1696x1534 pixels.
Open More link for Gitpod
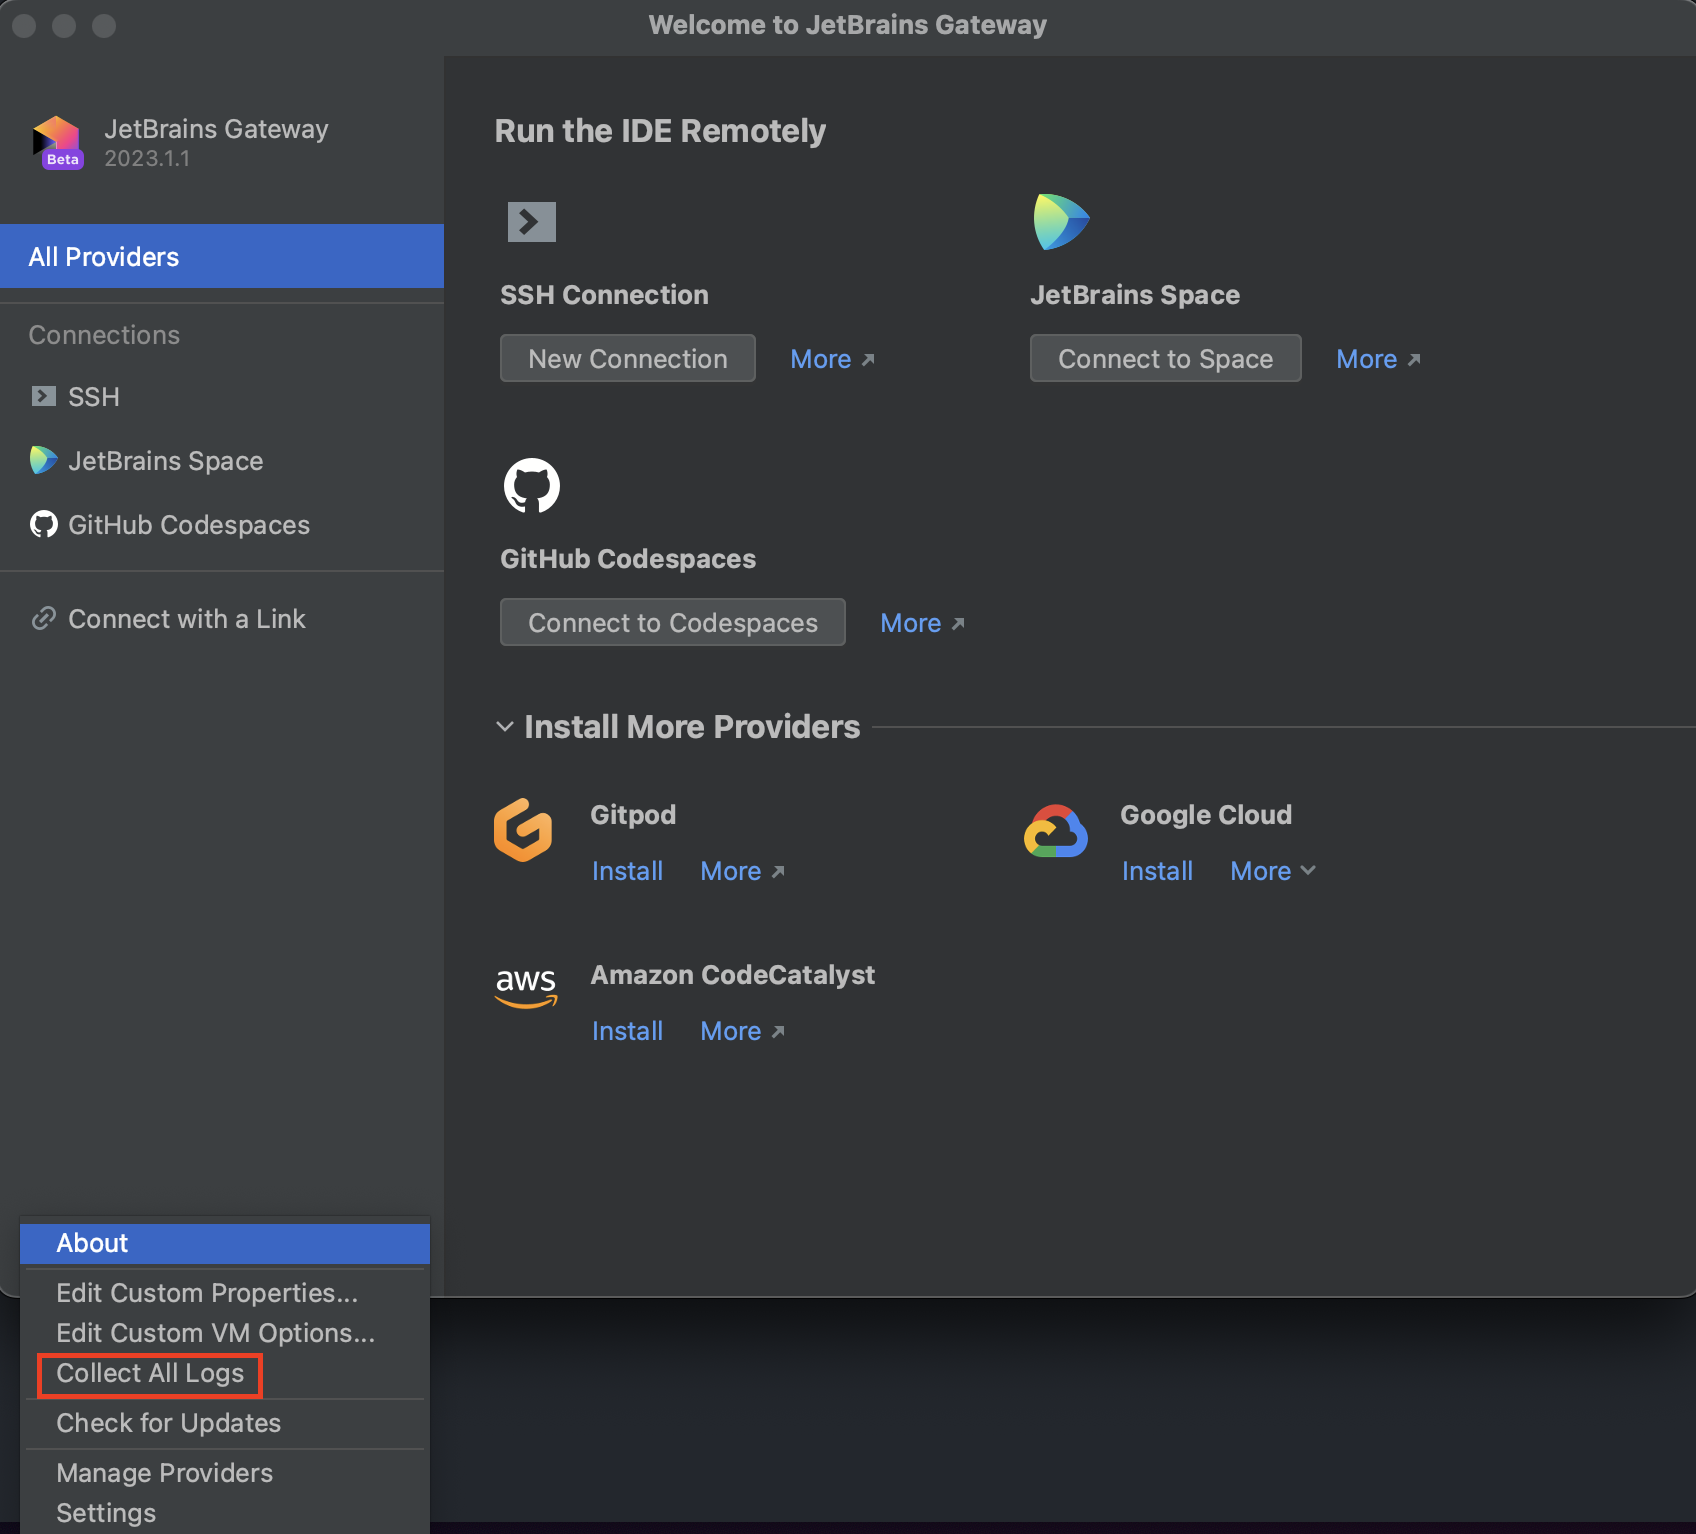point(742,871)
